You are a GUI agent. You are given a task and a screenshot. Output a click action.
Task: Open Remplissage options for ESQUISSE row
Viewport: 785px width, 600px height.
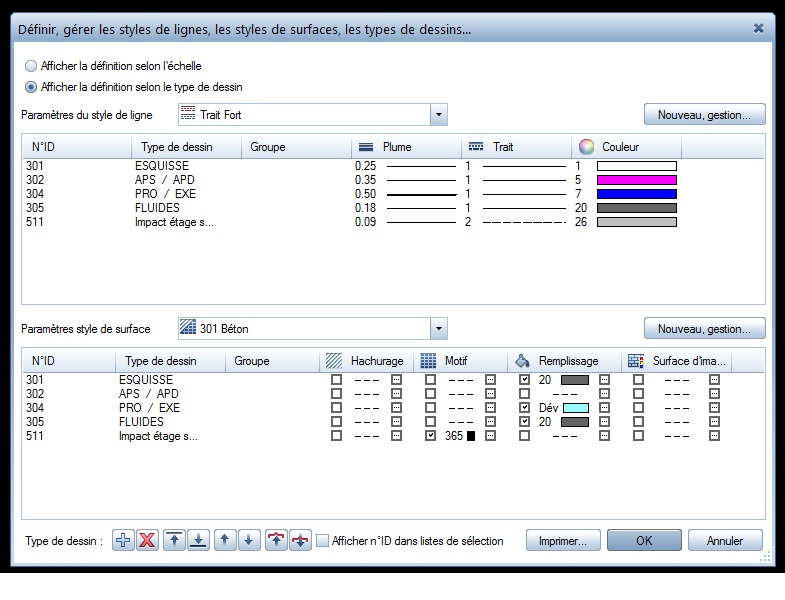click(605, 380)
